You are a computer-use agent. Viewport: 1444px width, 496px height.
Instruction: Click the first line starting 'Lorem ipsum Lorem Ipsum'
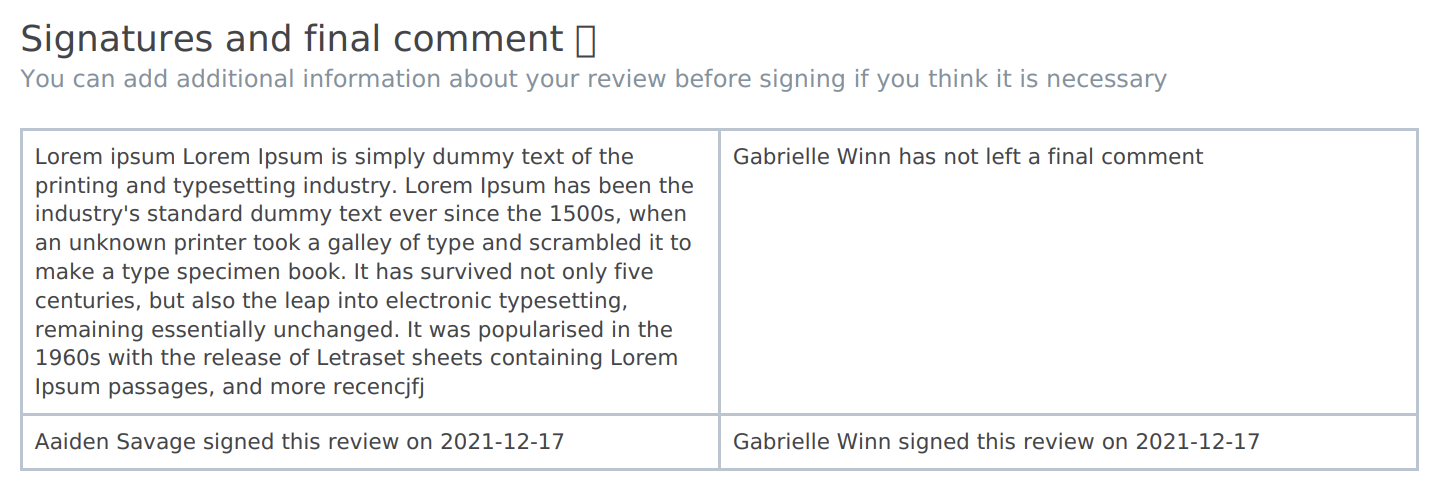click(334, 157)
